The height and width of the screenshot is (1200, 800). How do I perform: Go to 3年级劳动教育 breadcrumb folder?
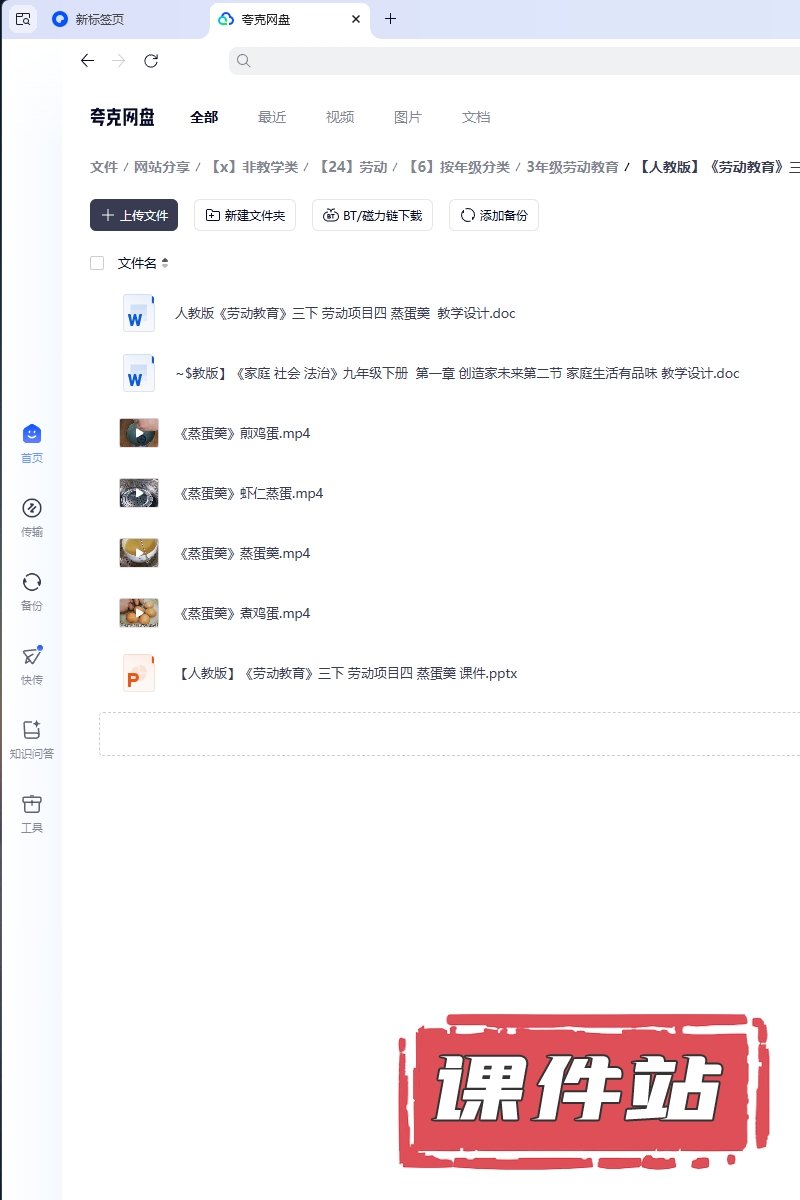click(x=572, y=167)
